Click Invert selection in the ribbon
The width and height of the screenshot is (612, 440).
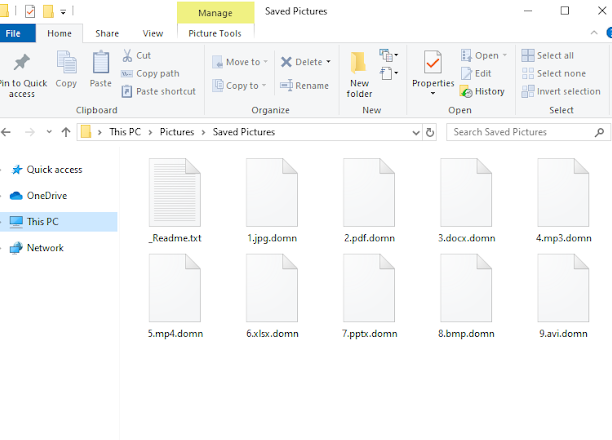[560, 91]
